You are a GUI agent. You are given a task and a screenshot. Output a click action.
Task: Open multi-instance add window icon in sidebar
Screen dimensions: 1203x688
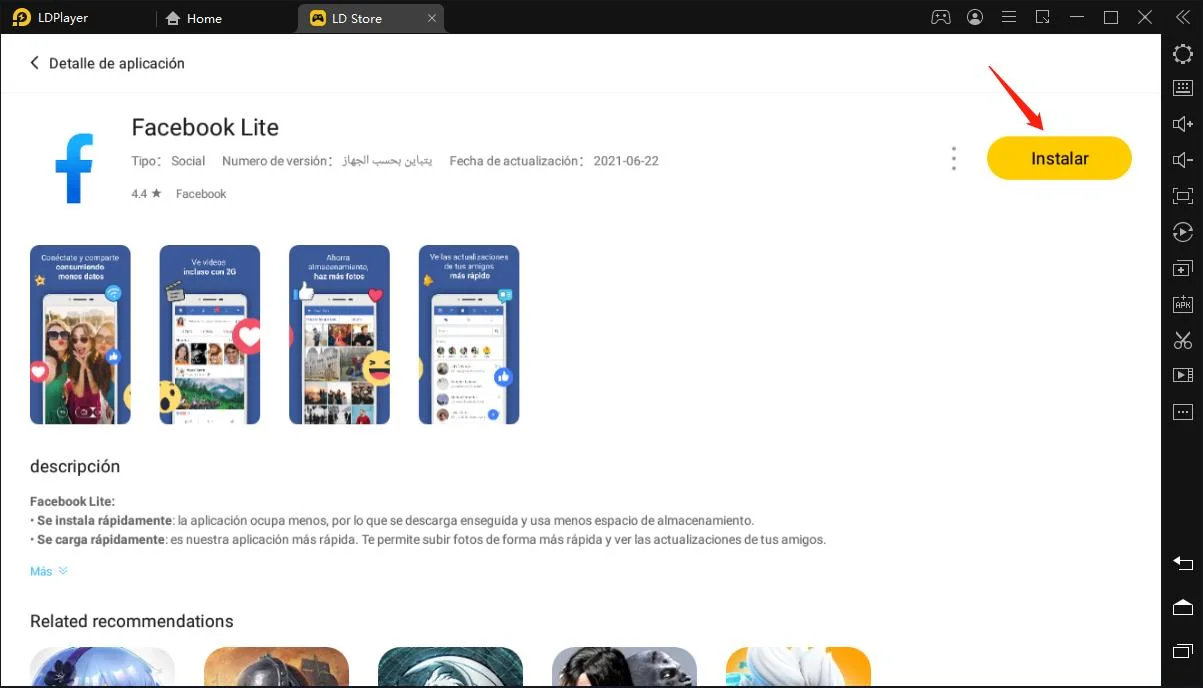1183,268
